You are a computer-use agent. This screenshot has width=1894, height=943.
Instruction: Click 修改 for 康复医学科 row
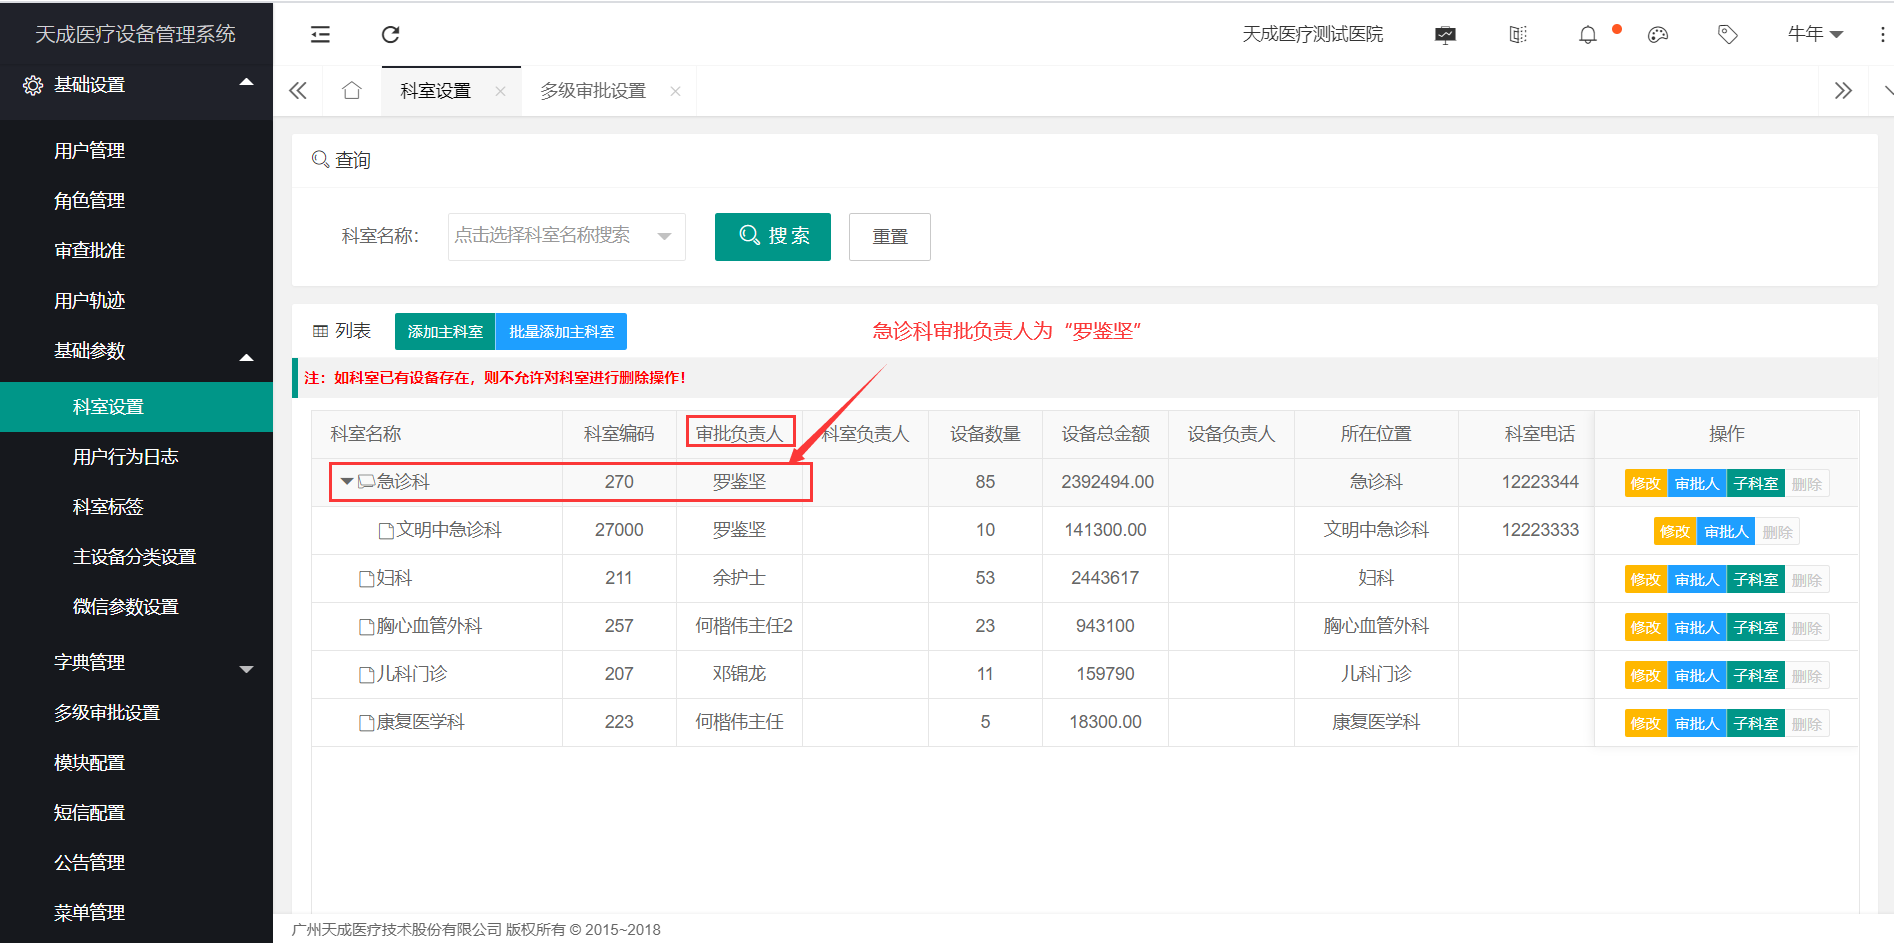click(1646, 724)
